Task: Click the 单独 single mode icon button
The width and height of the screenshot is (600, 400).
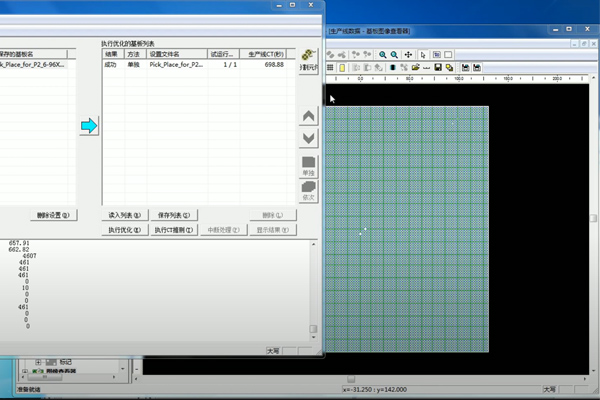Action: 308,167
